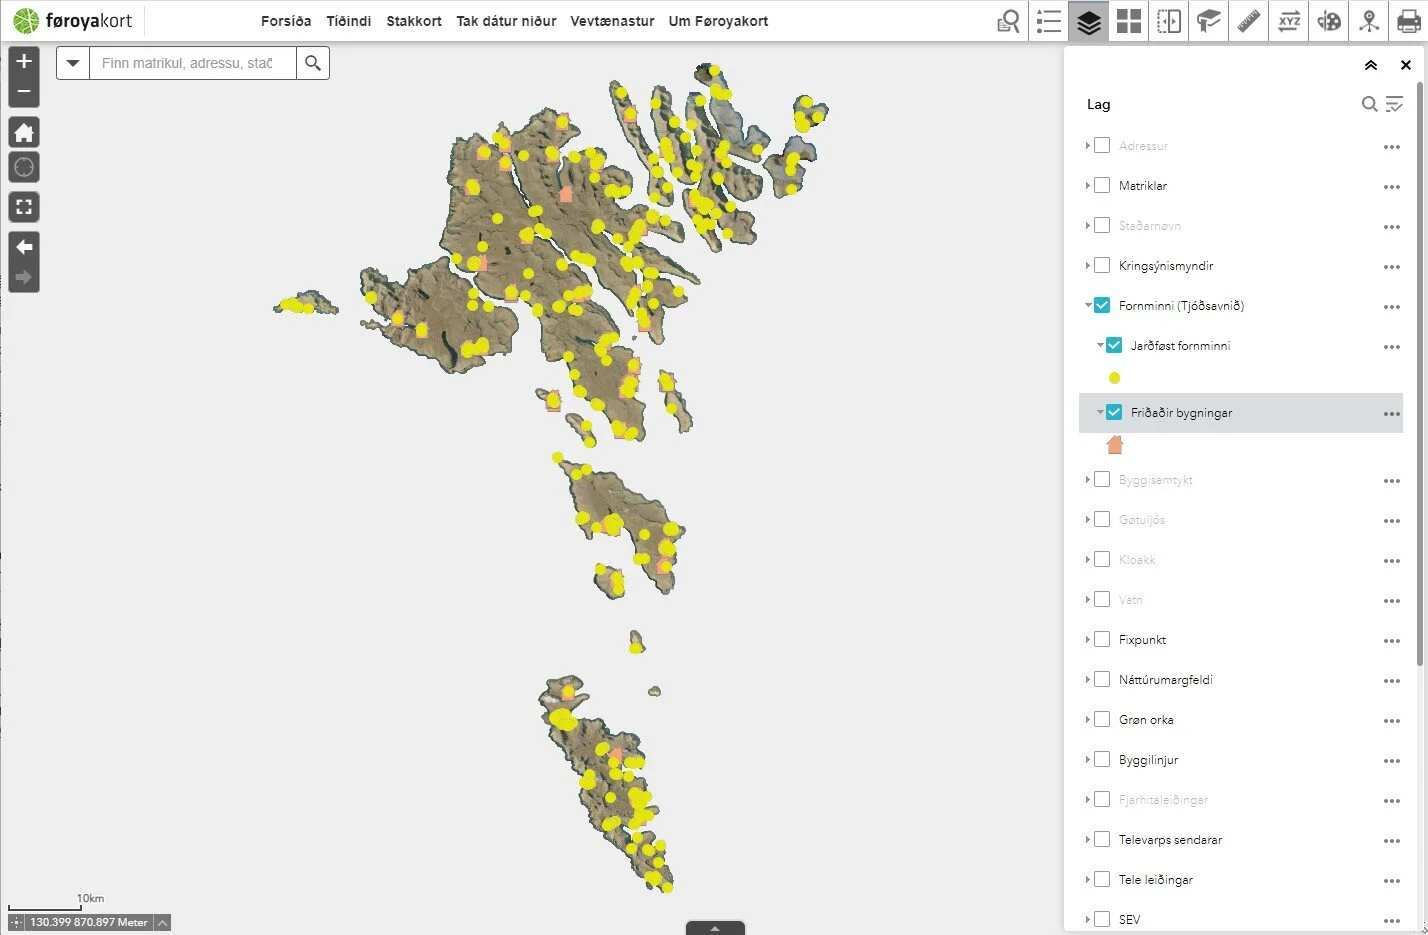This screenshot has height=935, width=1428.
Task: Click the Um Føroyakort link
Action: pos(718,21)
